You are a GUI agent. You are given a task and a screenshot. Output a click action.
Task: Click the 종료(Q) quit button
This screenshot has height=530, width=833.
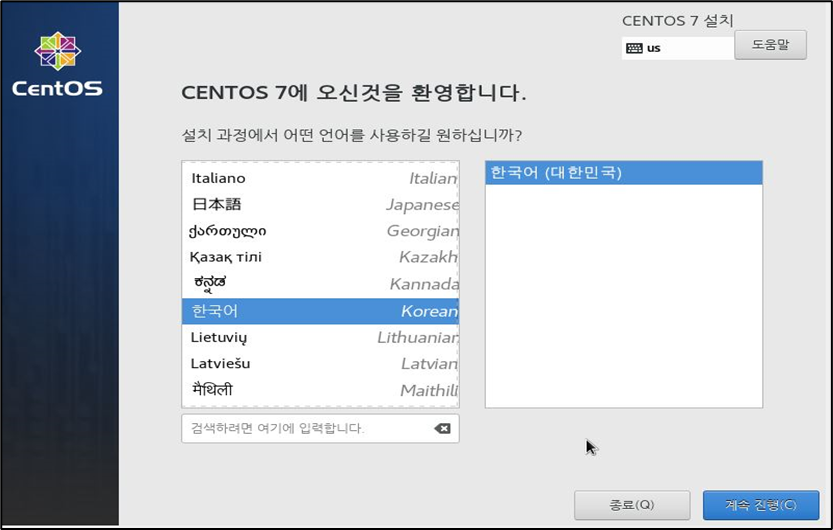(x=632, y=505)
